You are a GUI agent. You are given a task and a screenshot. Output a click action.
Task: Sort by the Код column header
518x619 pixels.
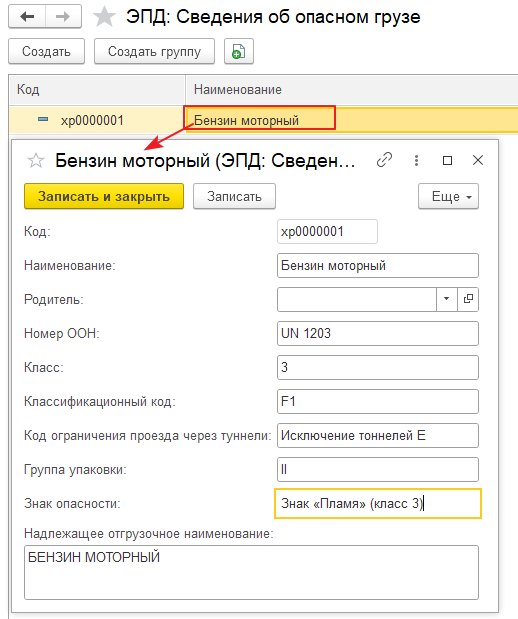[97, 90]
